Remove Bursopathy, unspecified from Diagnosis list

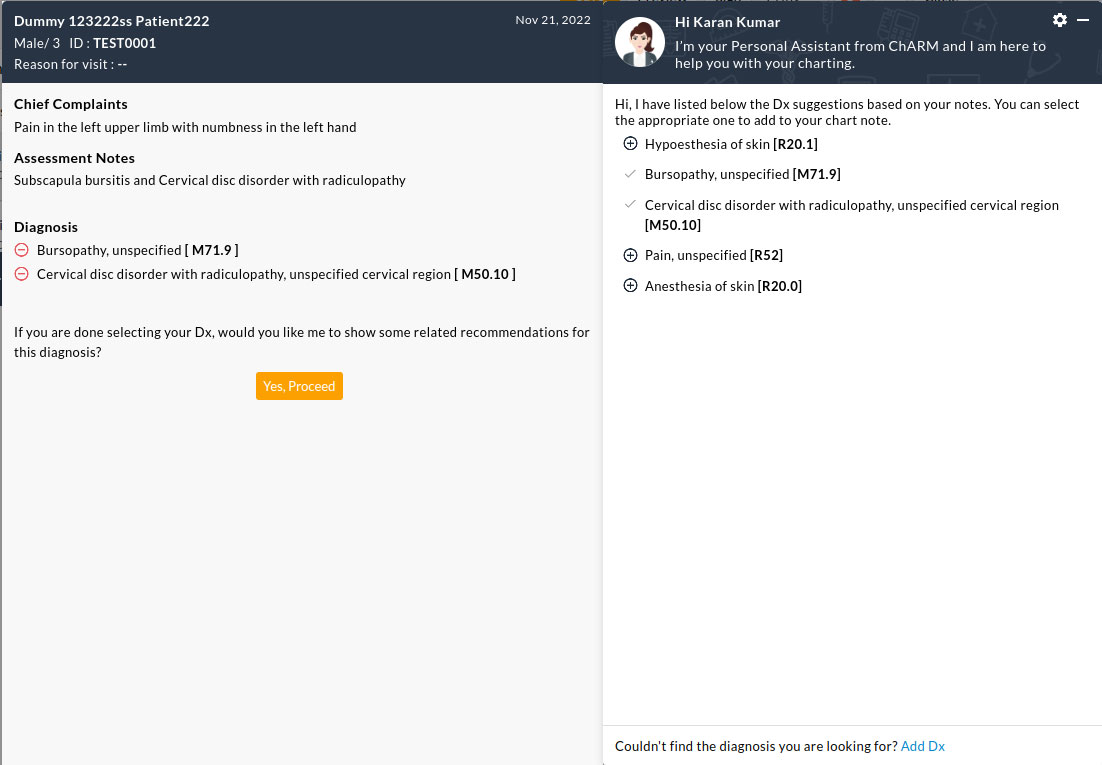(x=22, y=250)
